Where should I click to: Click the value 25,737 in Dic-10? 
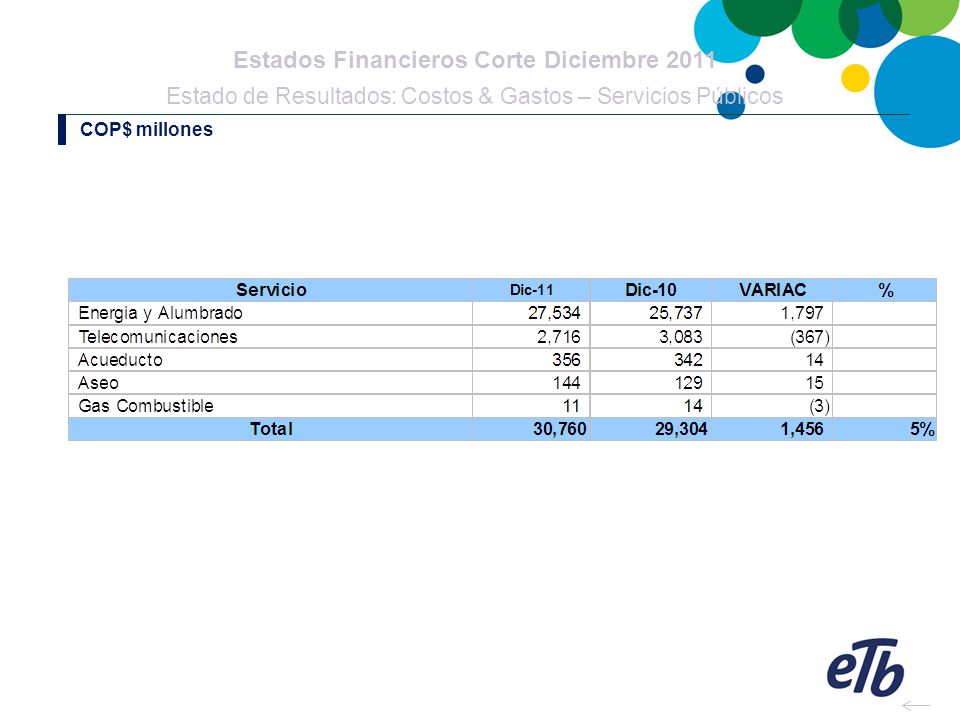pos(675,313)
